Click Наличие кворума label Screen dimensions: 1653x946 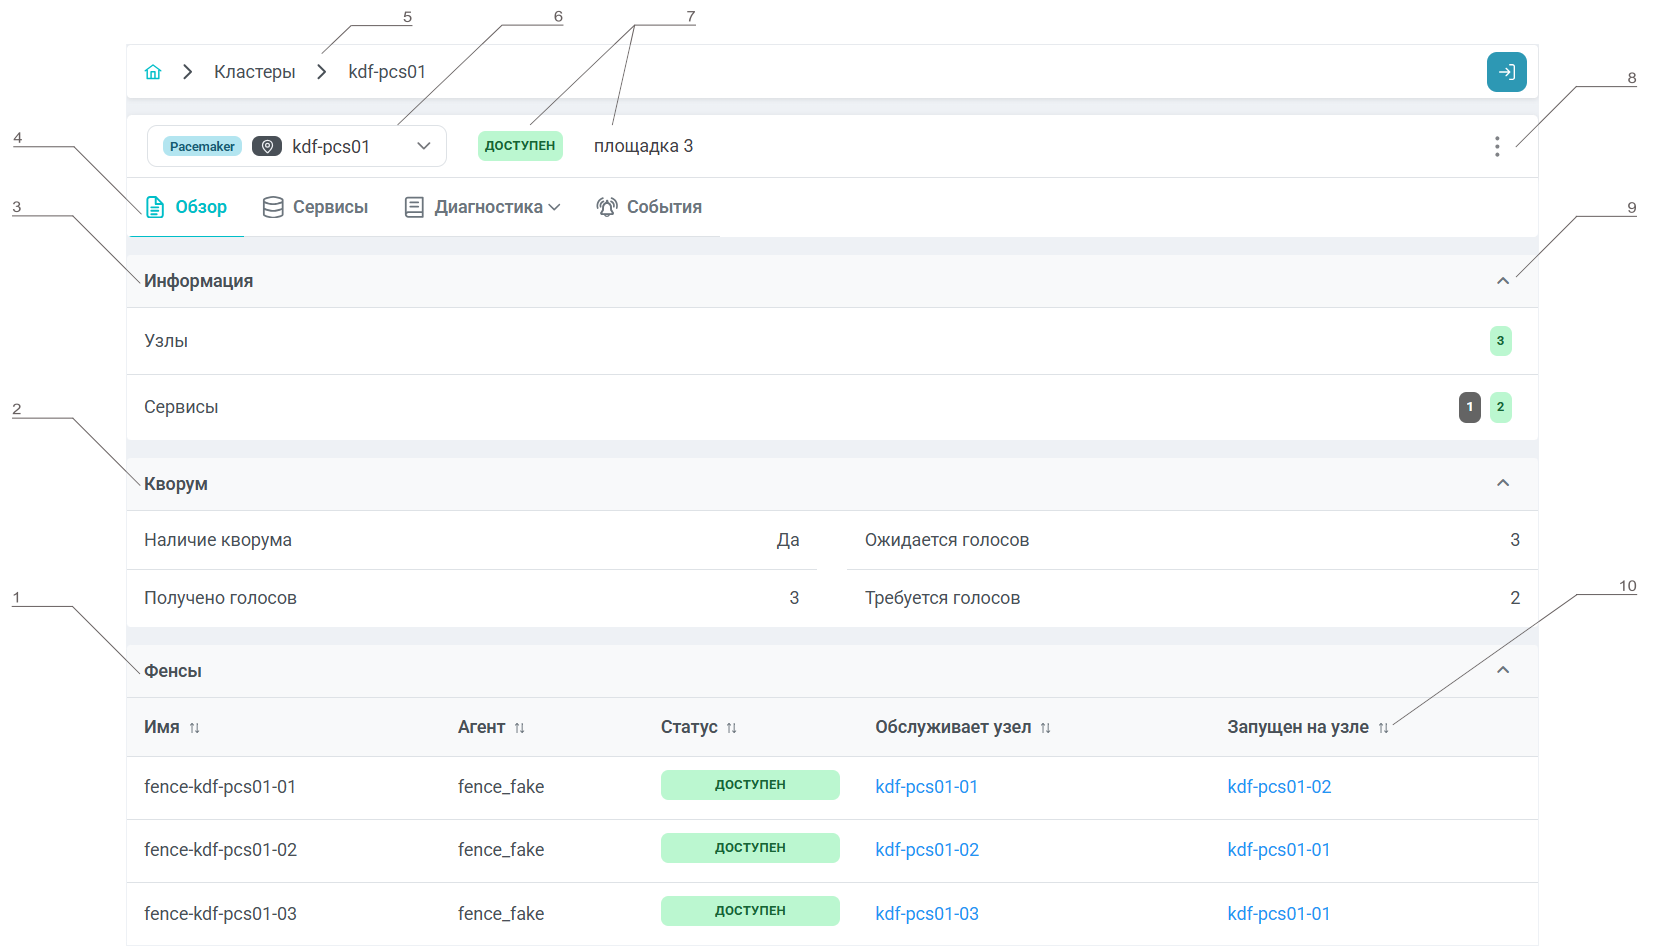218,540
